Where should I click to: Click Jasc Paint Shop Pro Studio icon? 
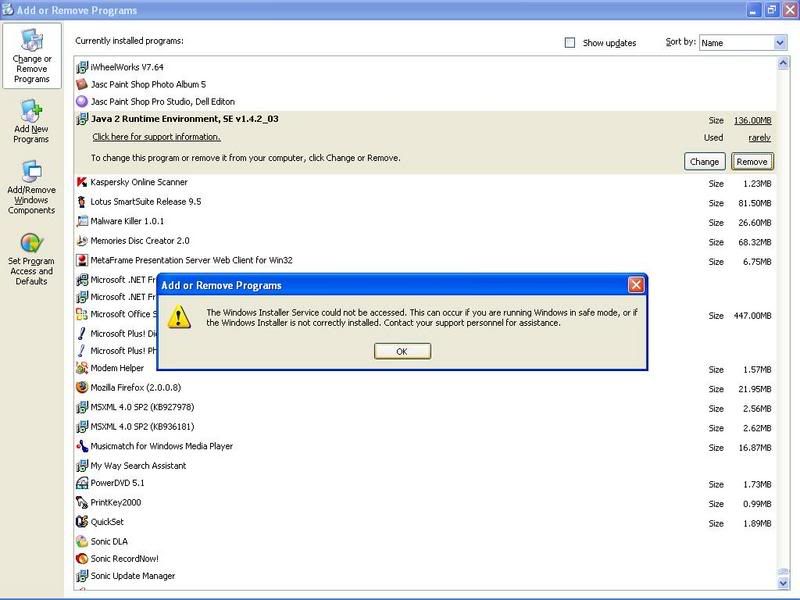[x=82, y=102]
